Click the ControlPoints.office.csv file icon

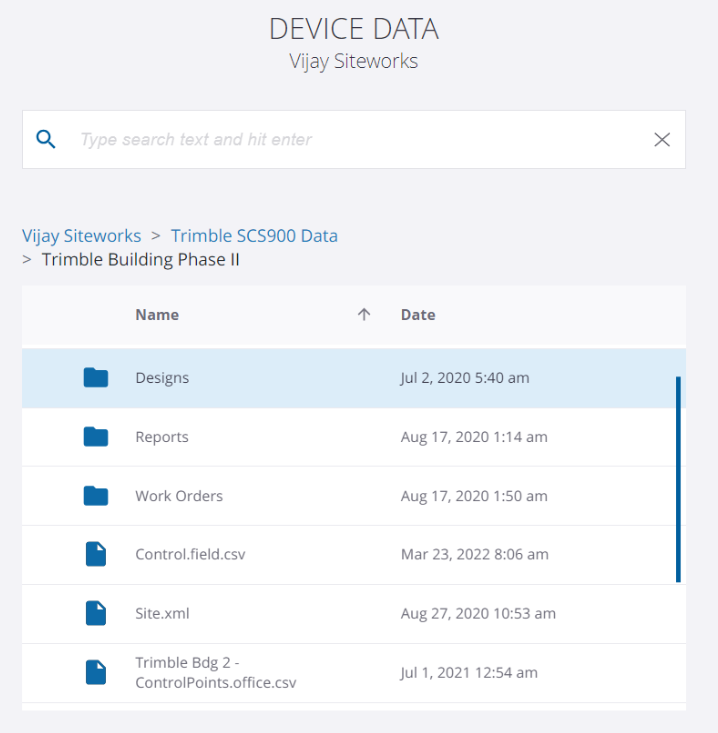(x=96, y=672)
